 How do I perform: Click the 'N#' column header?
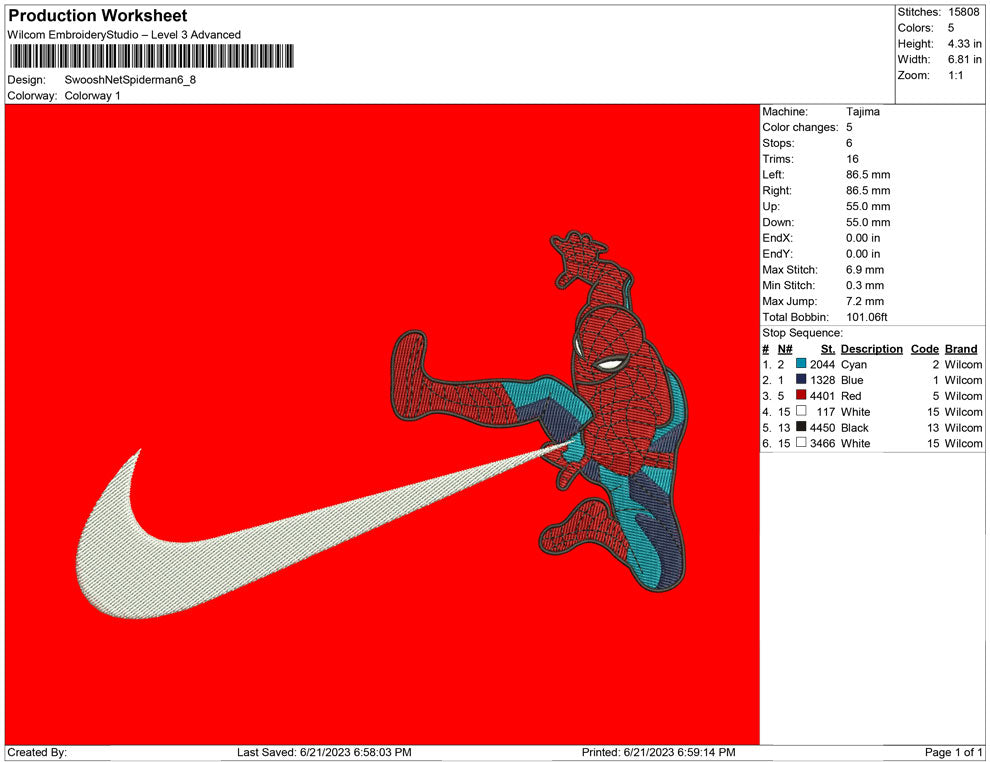coord(785,348)
